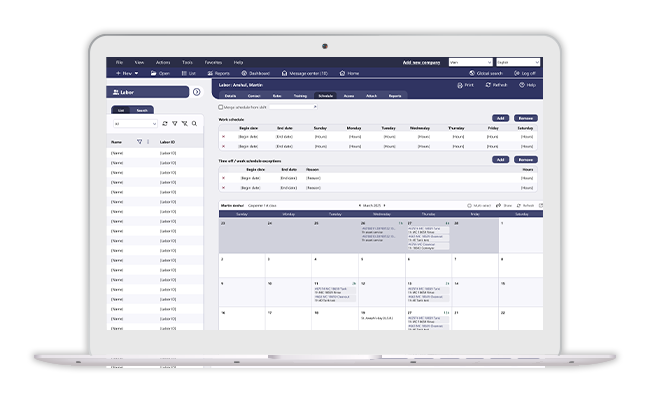The width and height of the screenshot is (650, 400).
Task: Switch to the Training tab
Action: click(300, 96)
